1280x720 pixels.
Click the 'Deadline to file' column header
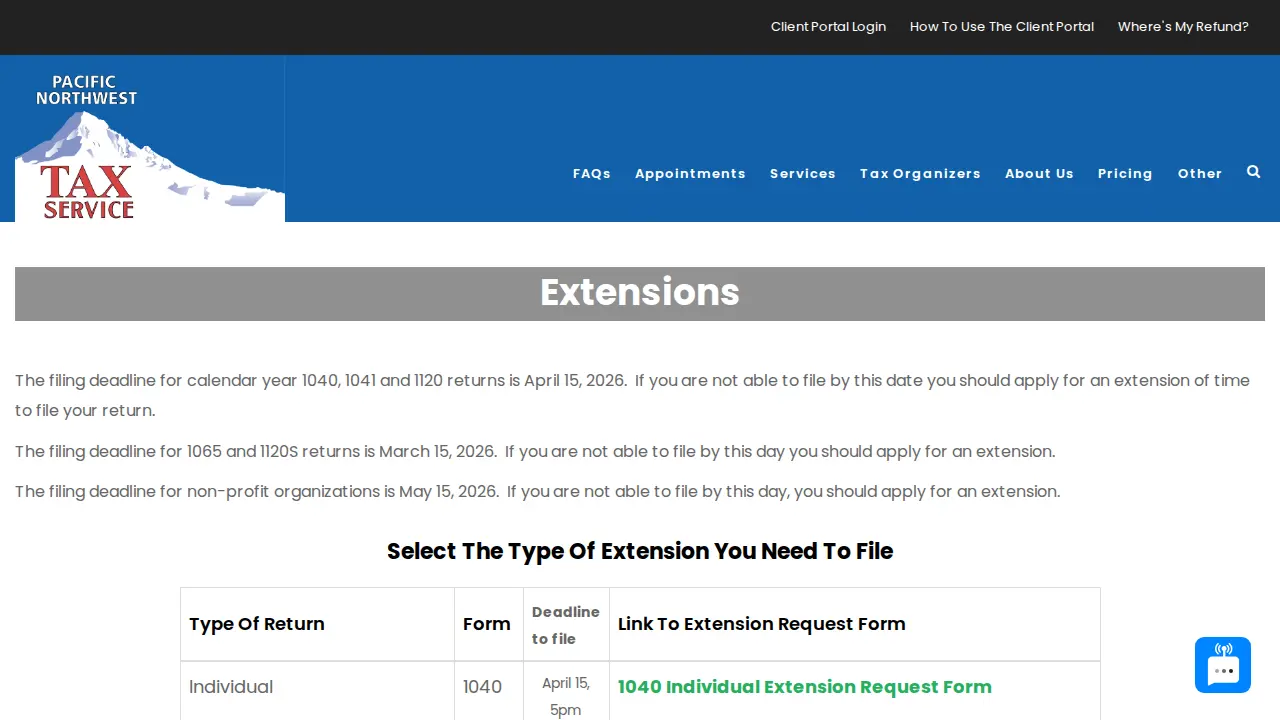click(x=566, y=625)
